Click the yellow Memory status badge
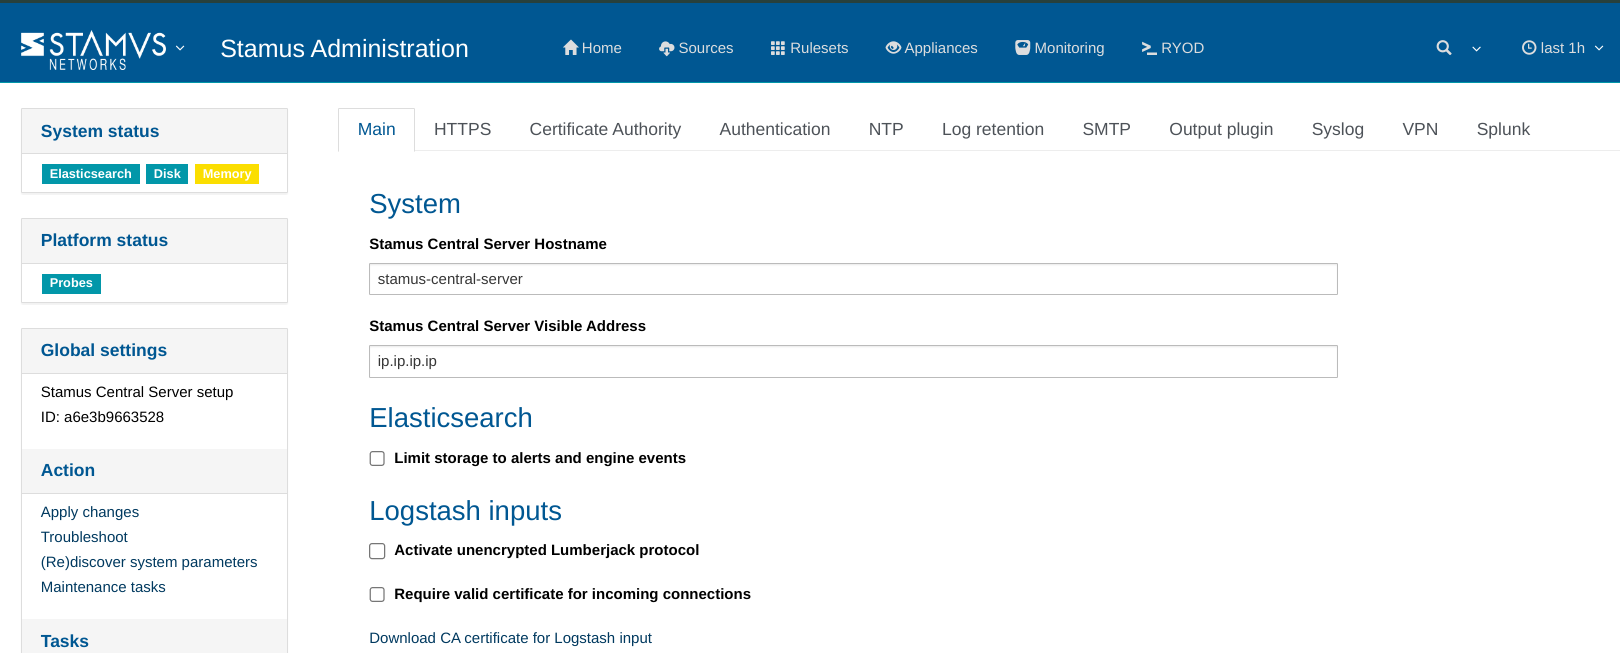Image resolution: width=1620 pixels, height=653 pixels. [227, 174]
